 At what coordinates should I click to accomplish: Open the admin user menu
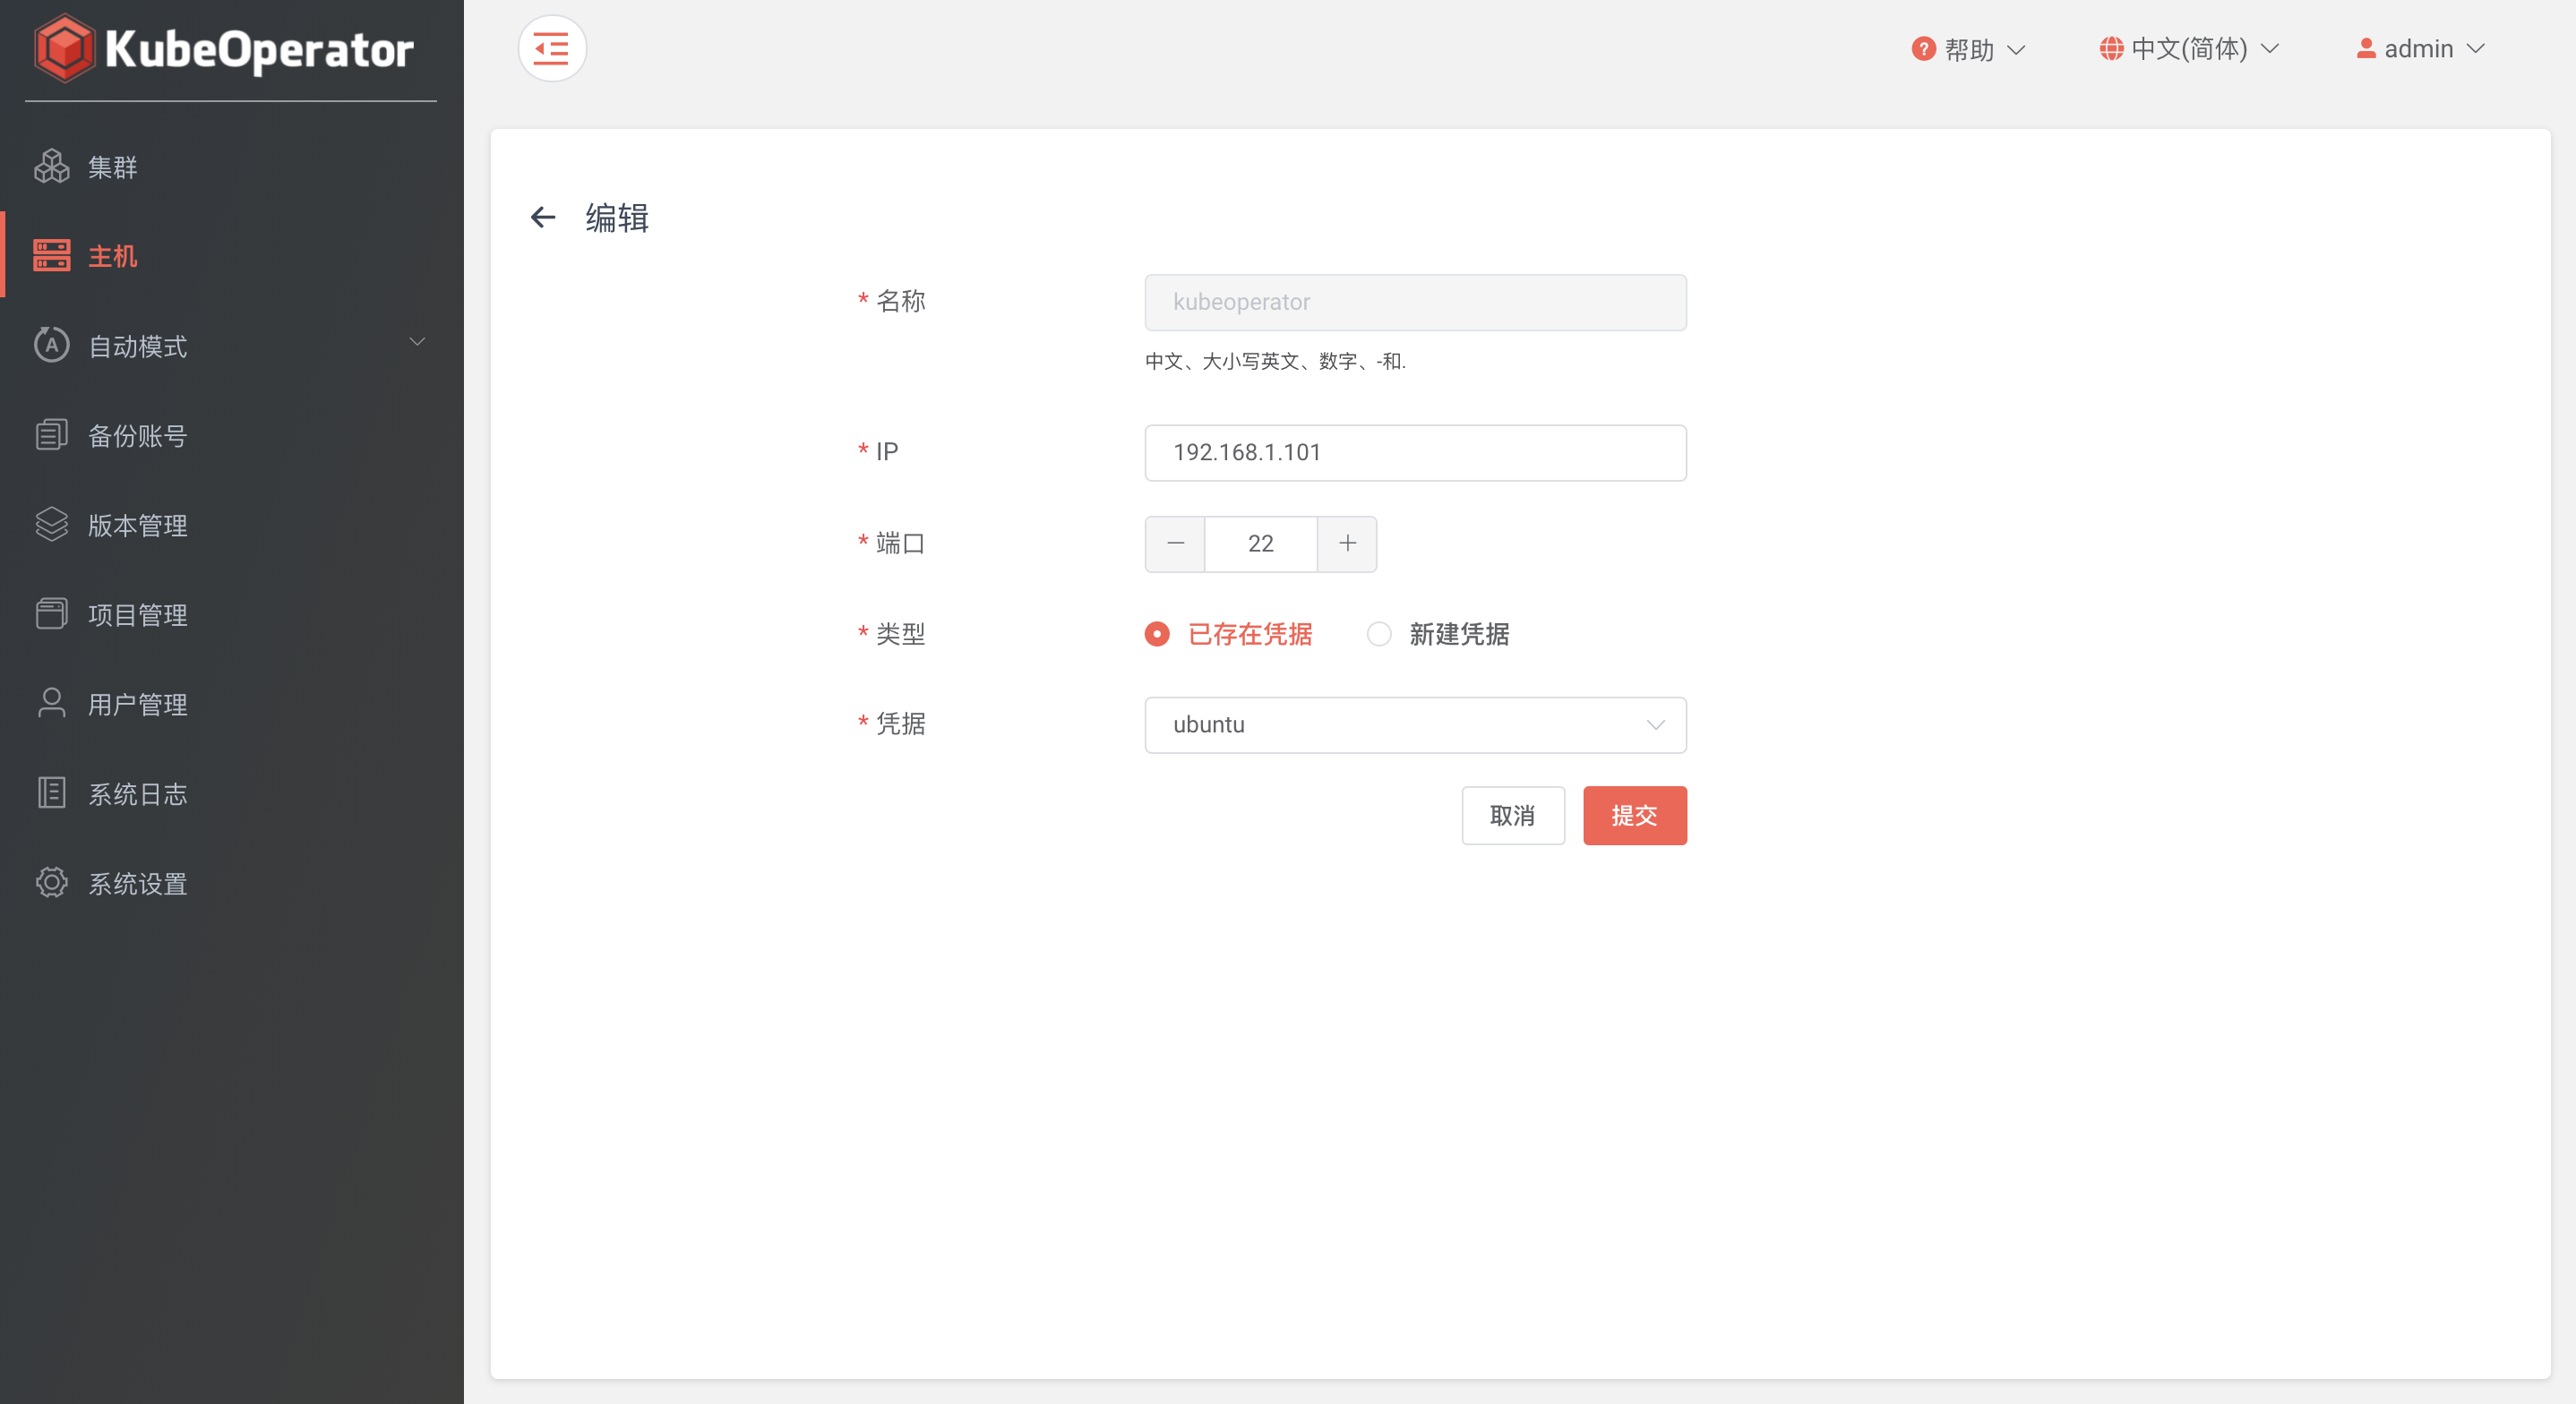click(2420, 48)
